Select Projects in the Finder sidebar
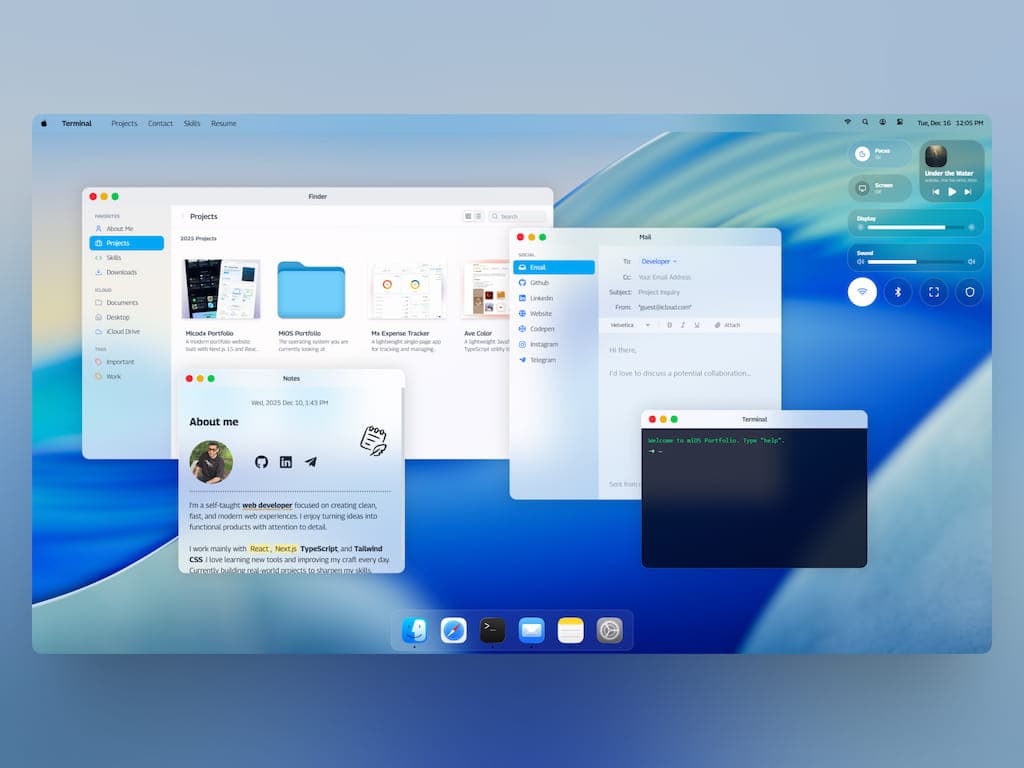Viewport: 1024px width, 768px height. [x=124, y=242]
